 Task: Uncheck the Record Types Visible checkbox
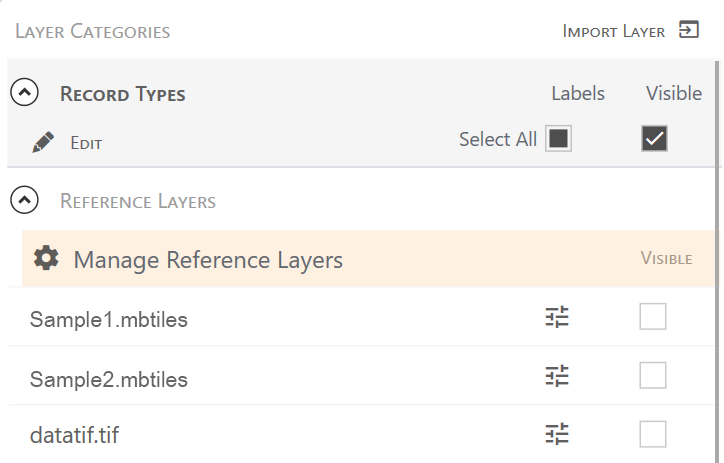654,139
